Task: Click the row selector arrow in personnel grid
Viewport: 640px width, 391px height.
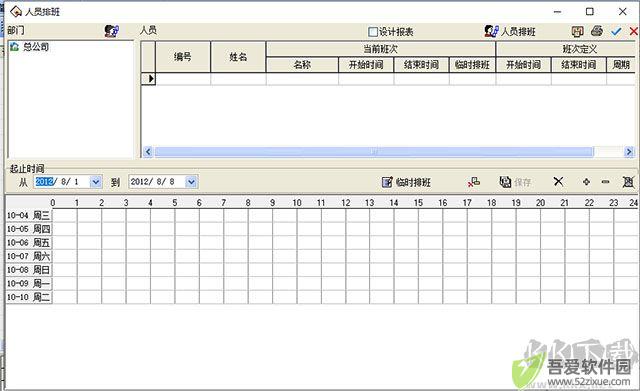Action: click(149, 79)
